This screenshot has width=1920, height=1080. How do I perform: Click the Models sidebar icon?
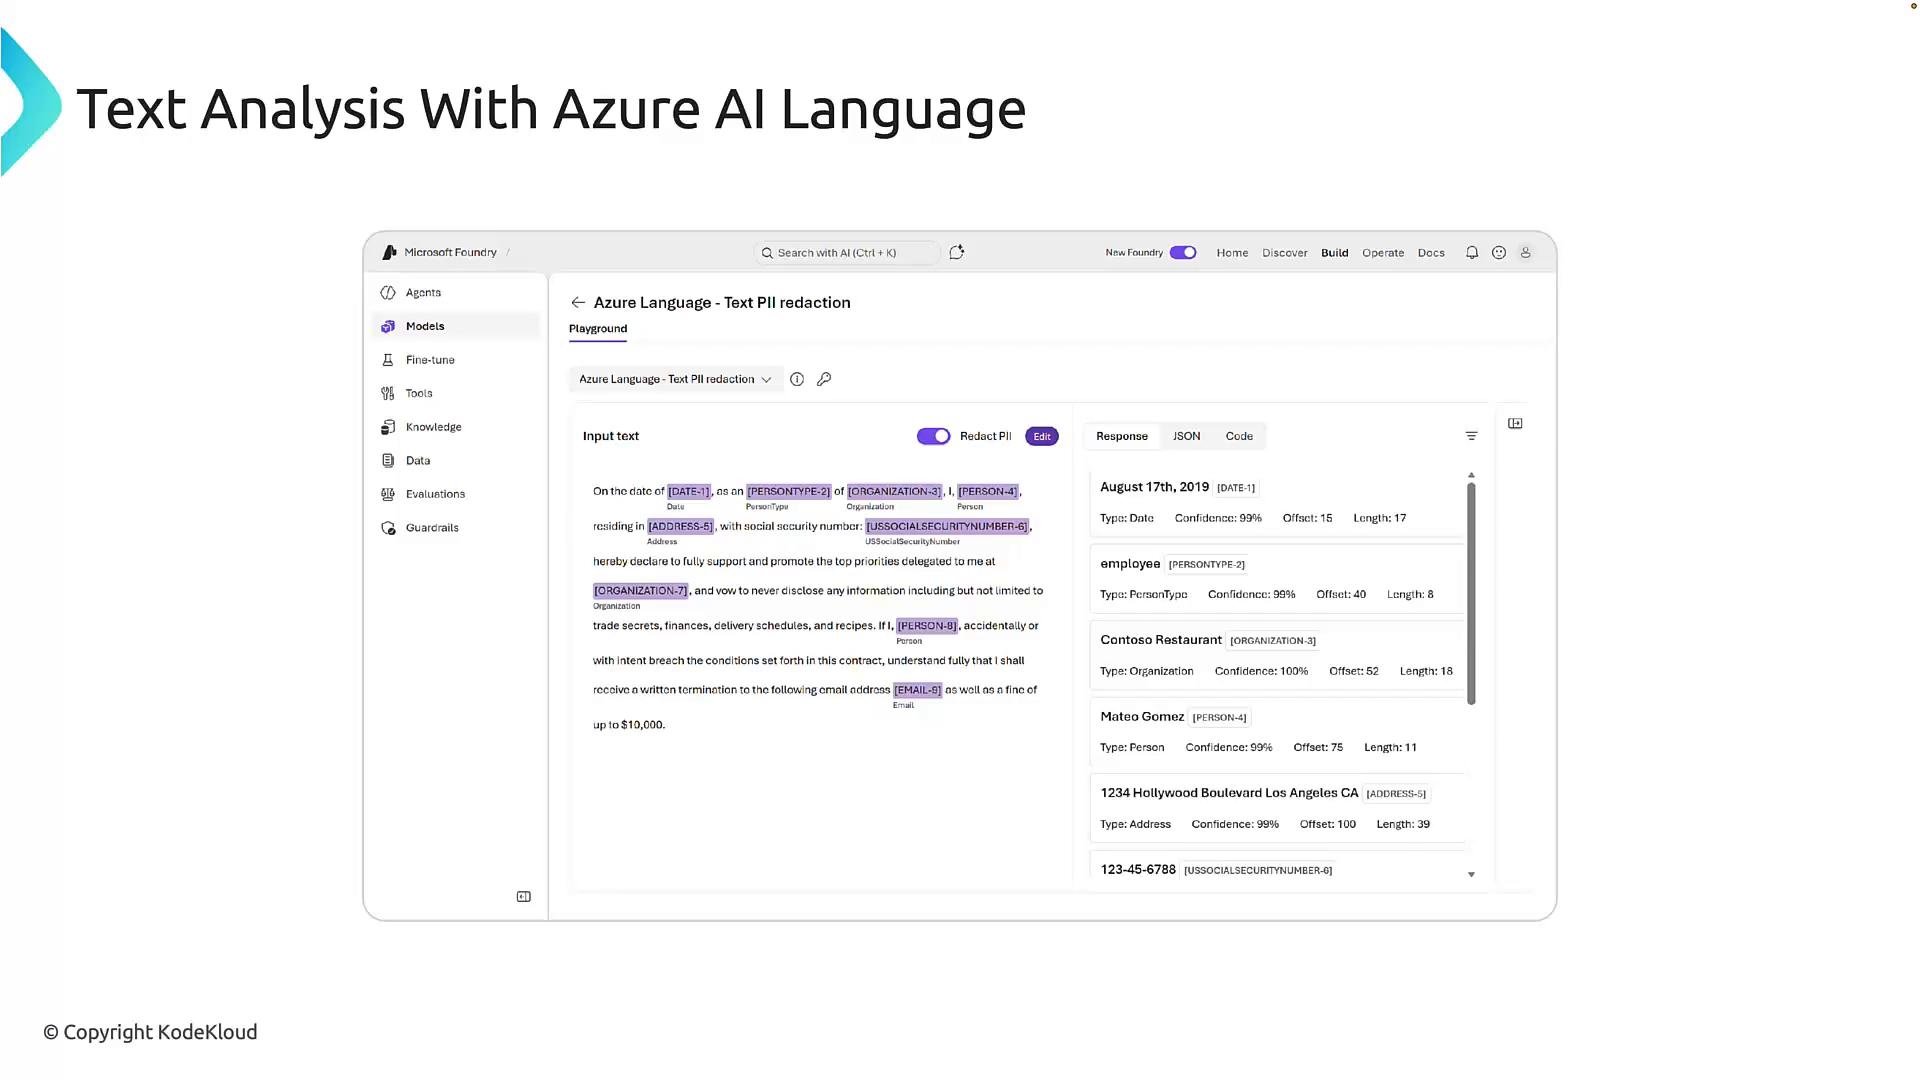point(388,327)
